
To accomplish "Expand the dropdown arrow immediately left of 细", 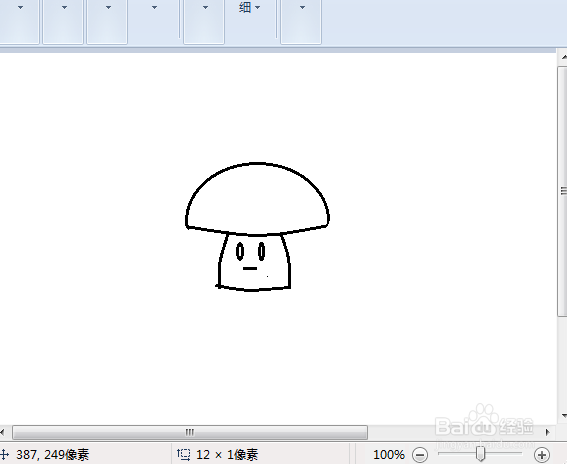I will (205, 7).
